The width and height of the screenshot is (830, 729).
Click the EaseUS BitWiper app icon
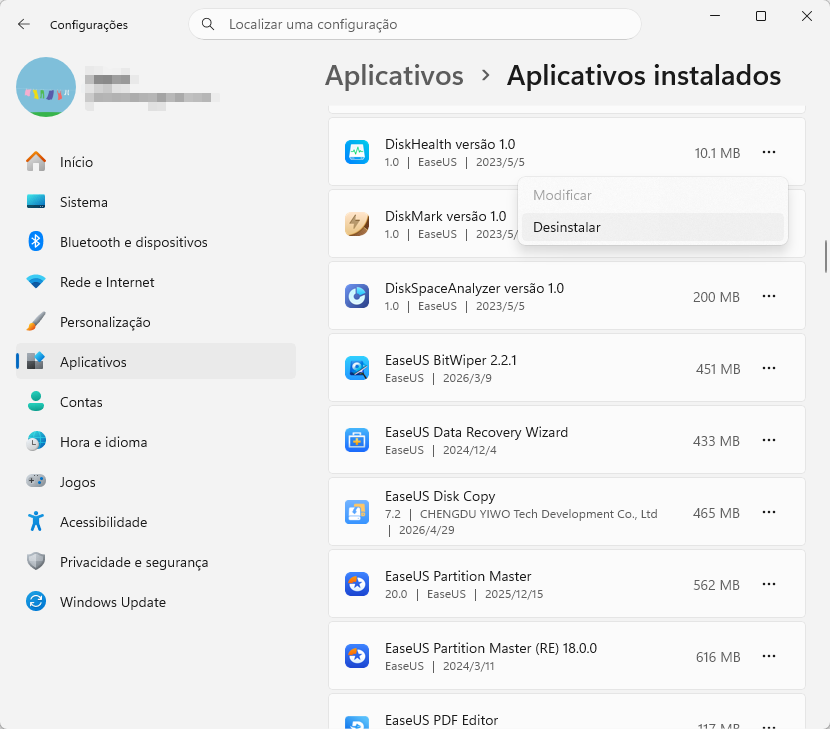tap(357, 368)
